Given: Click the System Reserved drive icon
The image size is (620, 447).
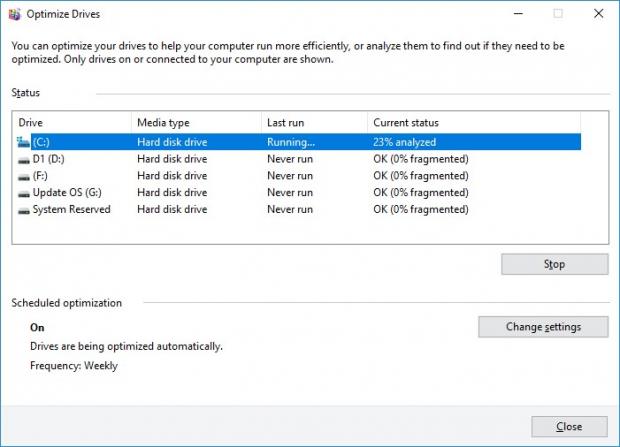Looking at the screenshot, I should coord(24,210).
